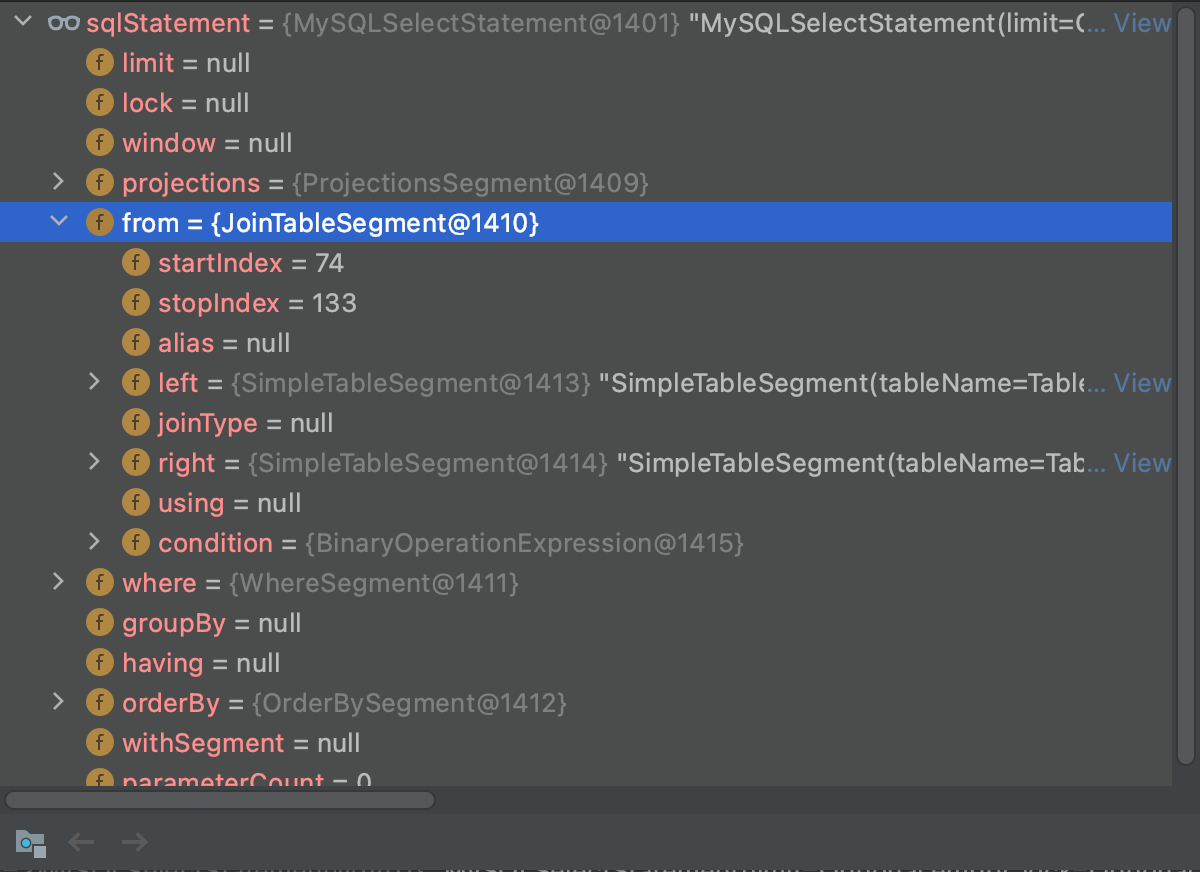The image size is (1200, 872).
Task: Click the back navigation arrow at the bottom
Action: [81, 842]
